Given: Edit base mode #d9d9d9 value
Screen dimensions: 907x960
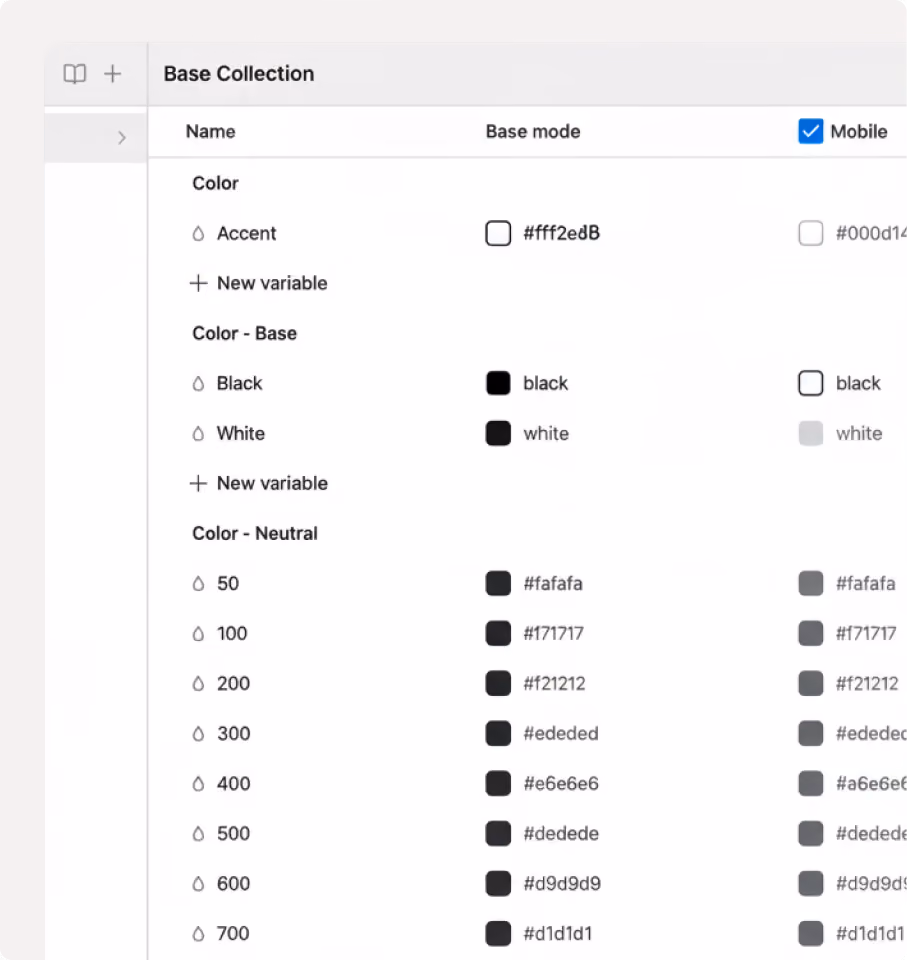Looking at the screenshot, I should point(562,883).
